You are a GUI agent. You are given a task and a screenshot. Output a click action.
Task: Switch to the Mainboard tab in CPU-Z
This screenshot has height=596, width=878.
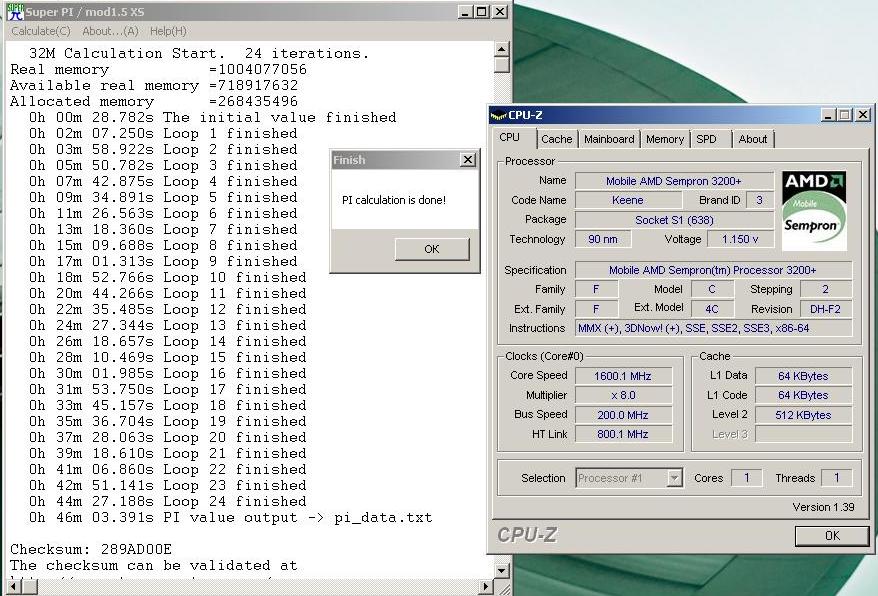coord(609,139)
